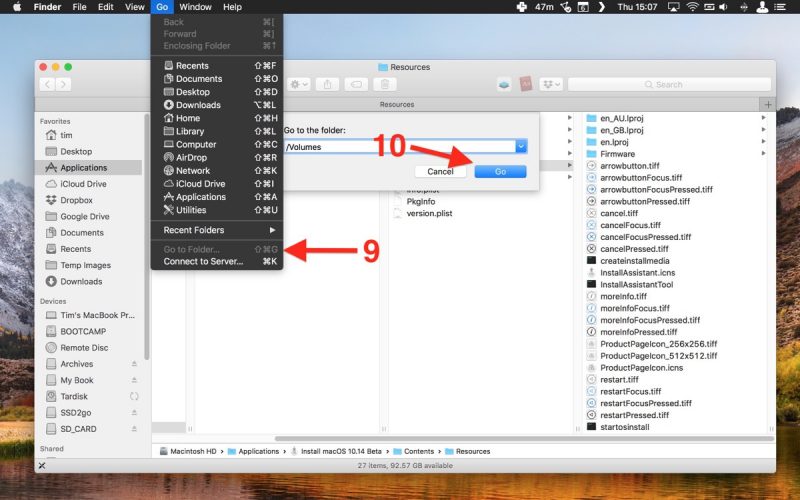
Task: Open the Apple menu
Action: pyautogui.click(x=16, y=7)
